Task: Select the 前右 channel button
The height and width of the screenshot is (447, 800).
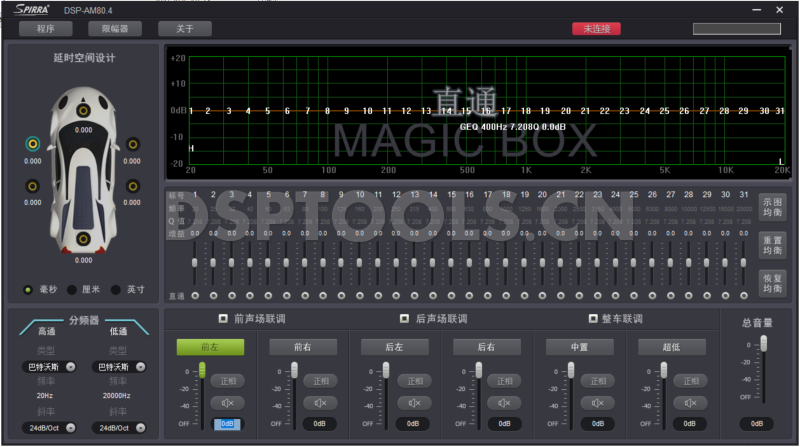Action: tap(303, 347)
